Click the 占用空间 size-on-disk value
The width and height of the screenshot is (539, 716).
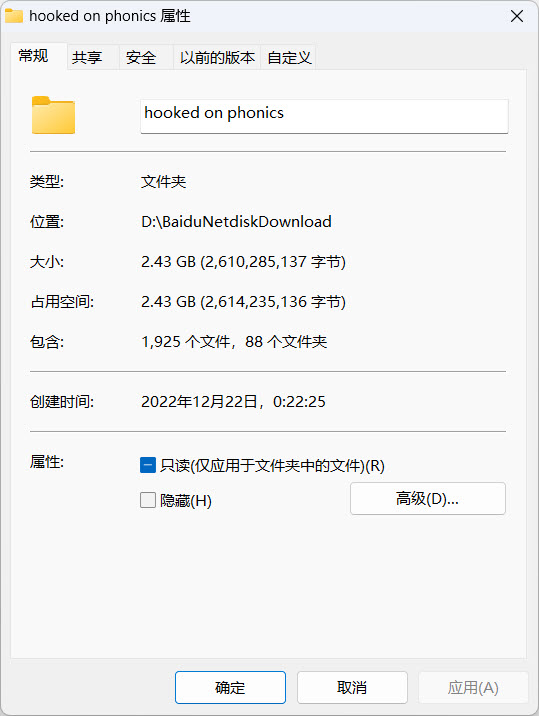(243, 301)
